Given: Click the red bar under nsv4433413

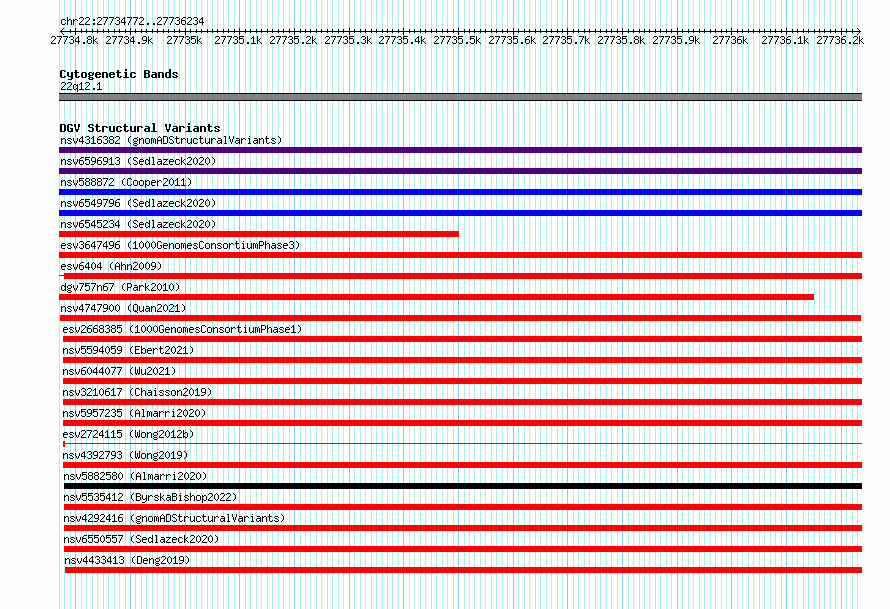Looking at the screenshot, I should (x=463, y=570).
